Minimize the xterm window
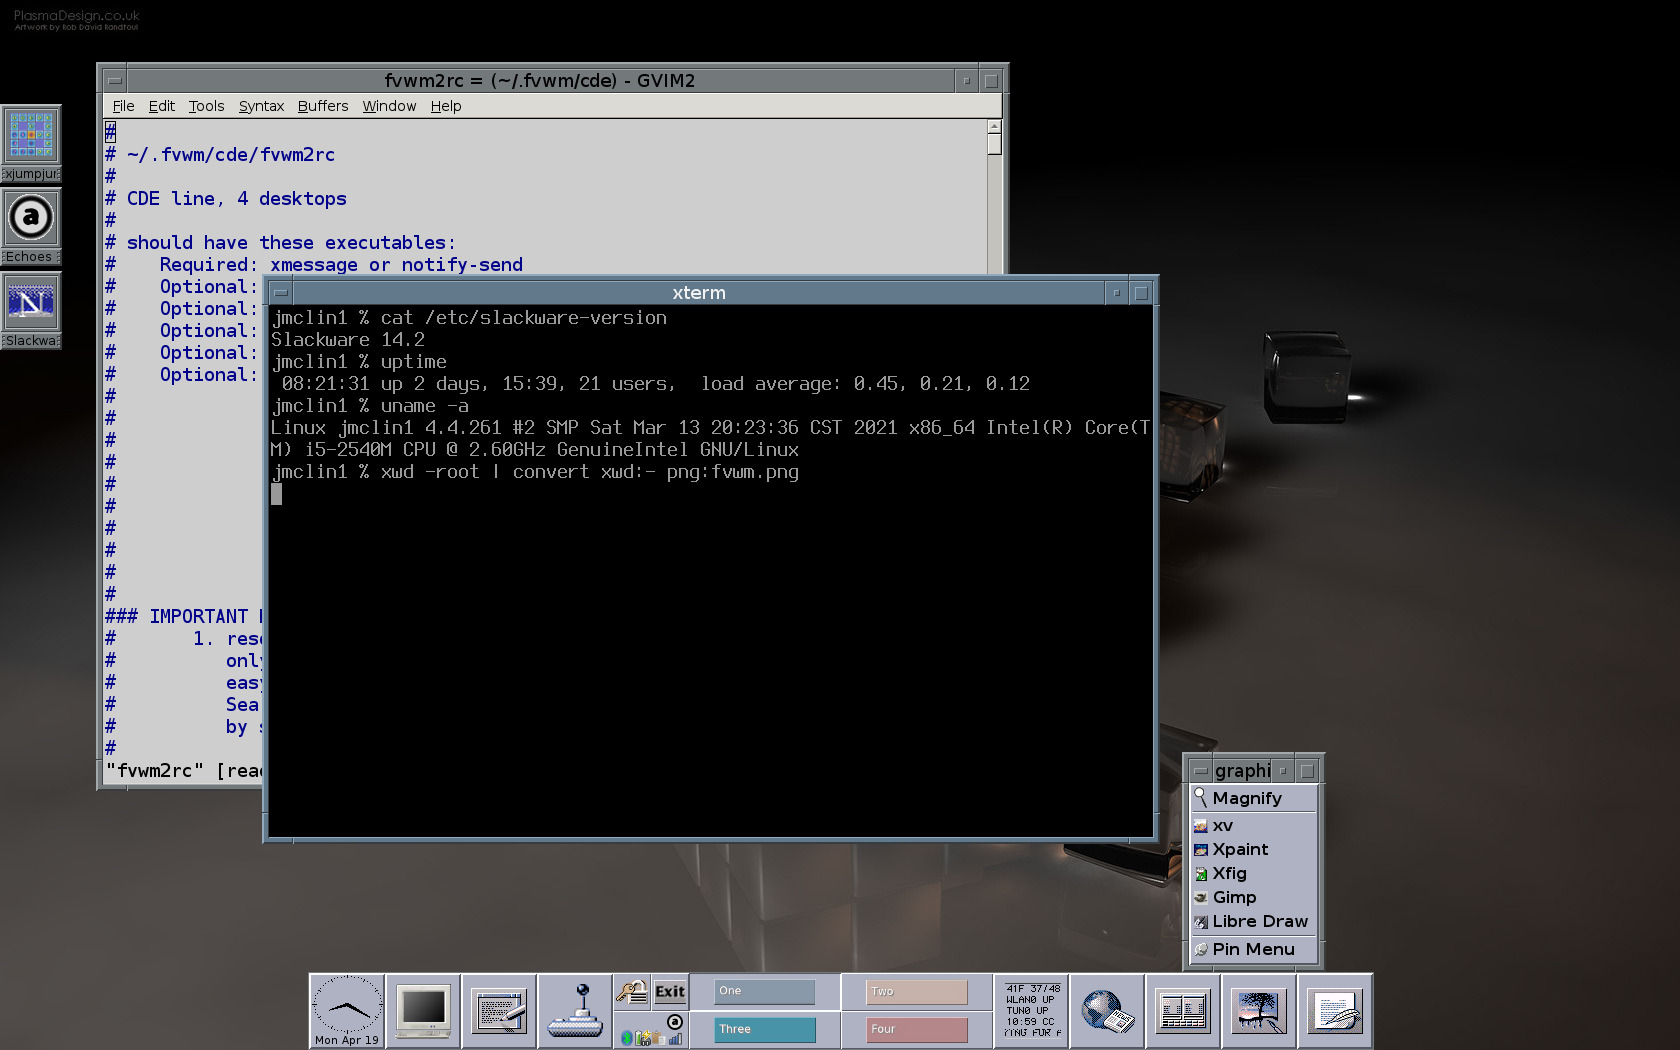The width and height of the screenshot is (1680, 1050). click(x=1116, y=293)
